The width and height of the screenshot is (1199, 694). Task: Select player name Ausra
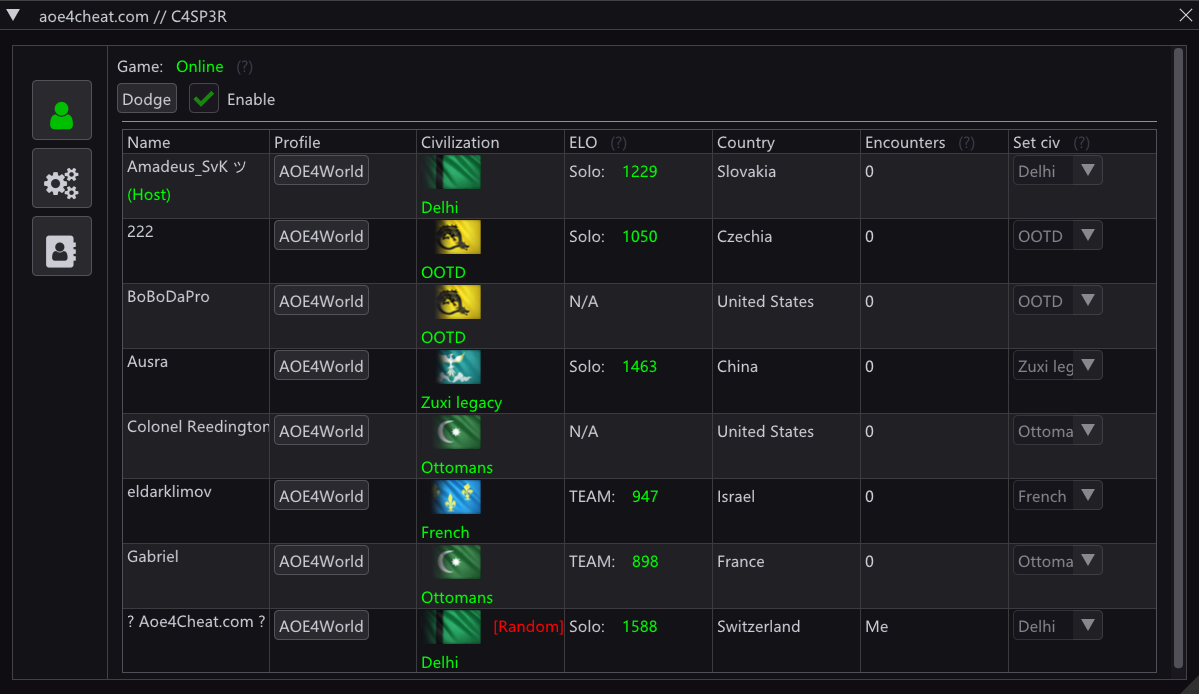(148, 362)
